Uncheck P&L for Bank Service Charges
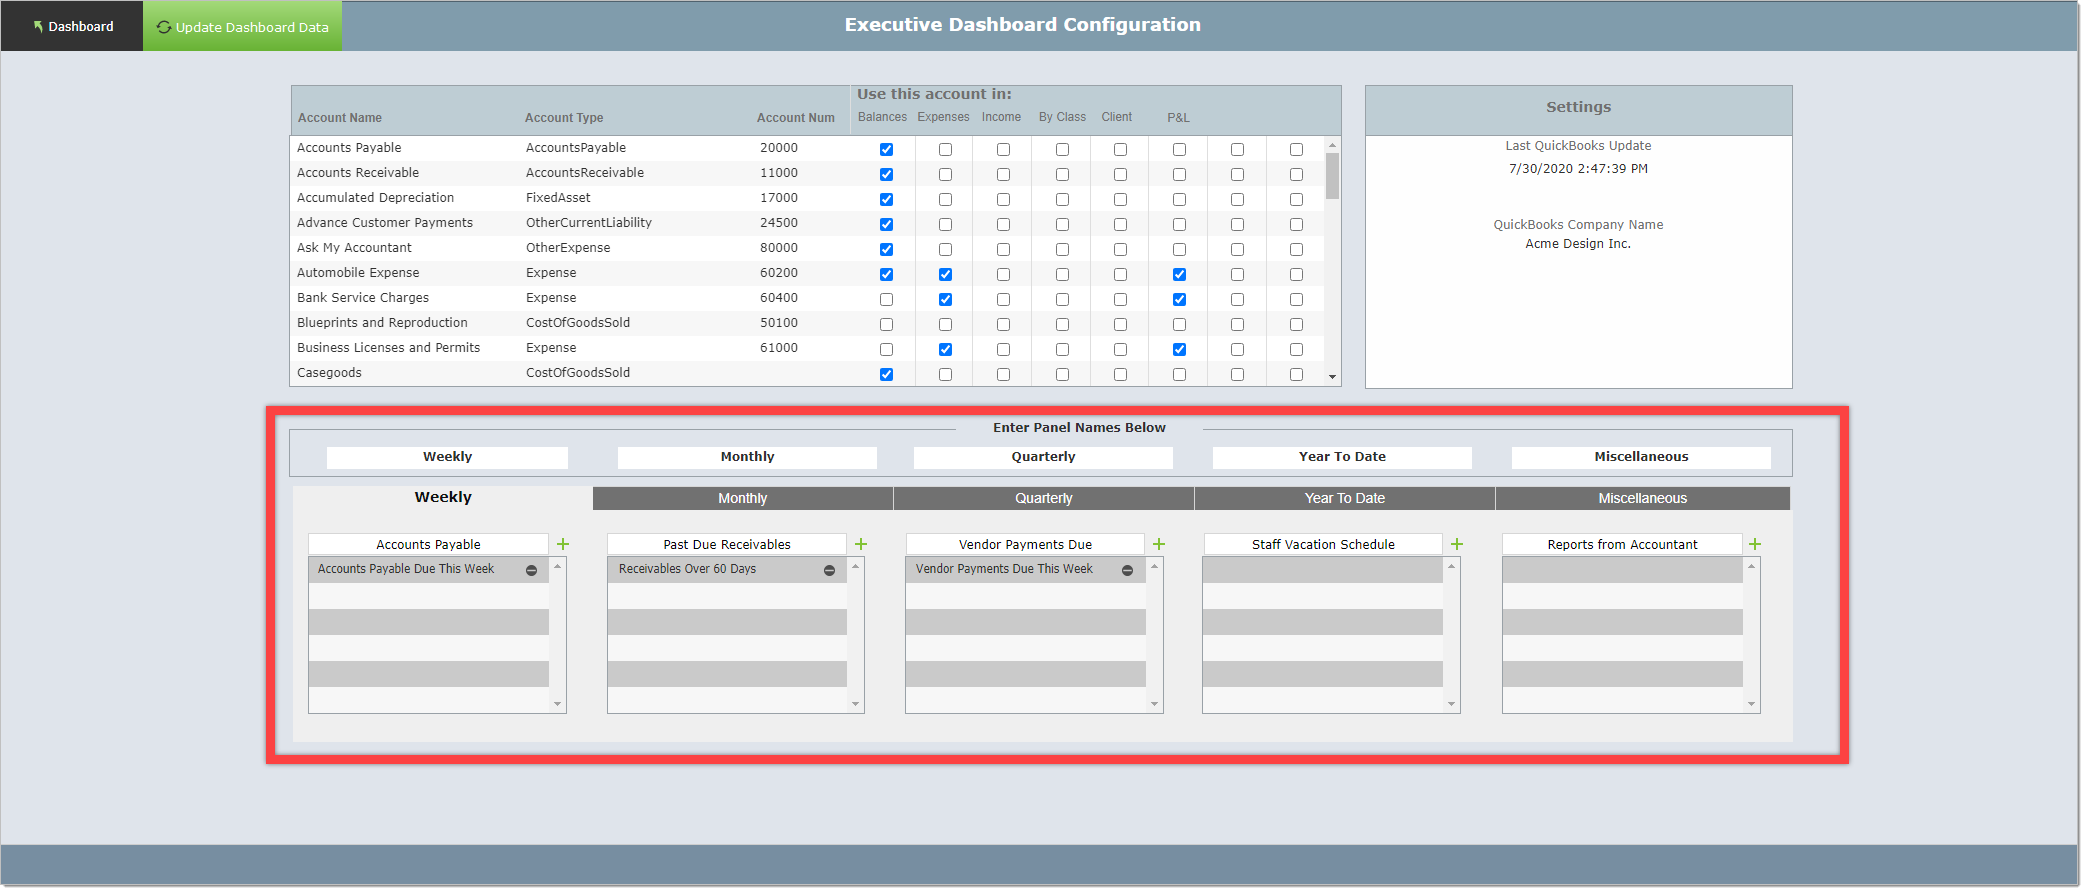Image resolution: width=2084 pixels, height=891 pixels. click(x=1179, y=299)
